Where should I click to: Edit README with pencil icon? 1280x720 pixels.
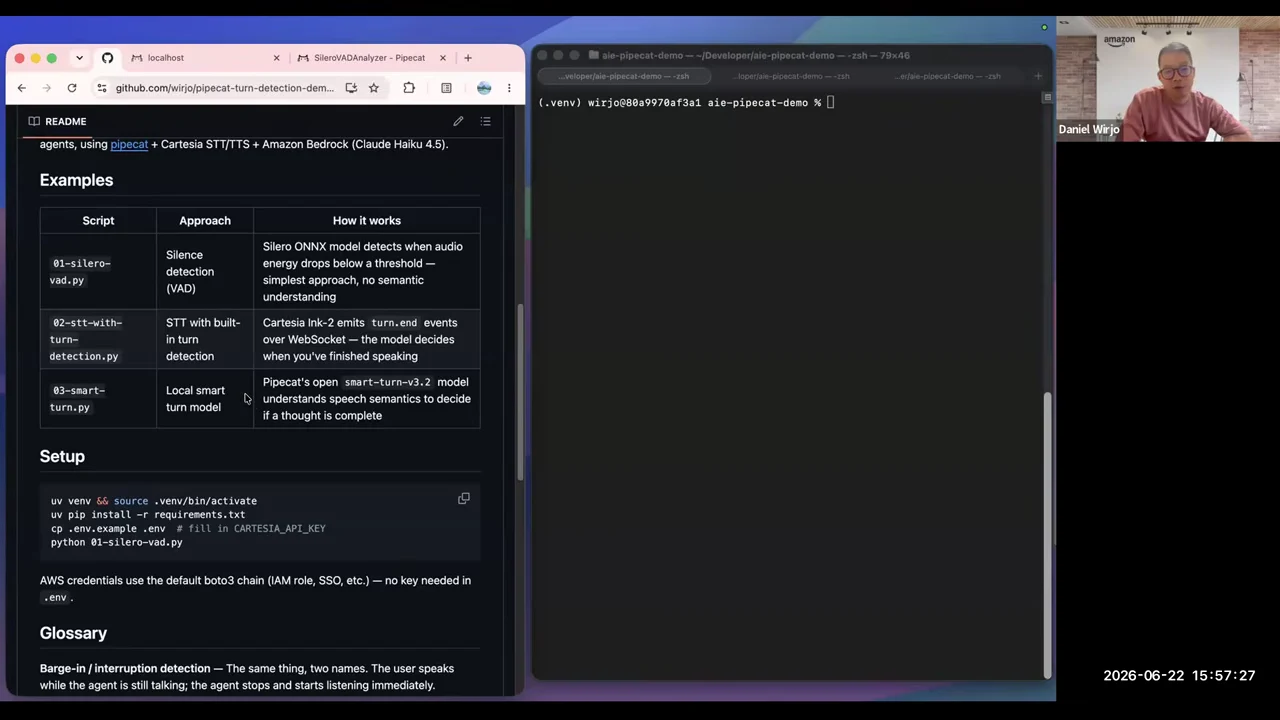[458, 121]
